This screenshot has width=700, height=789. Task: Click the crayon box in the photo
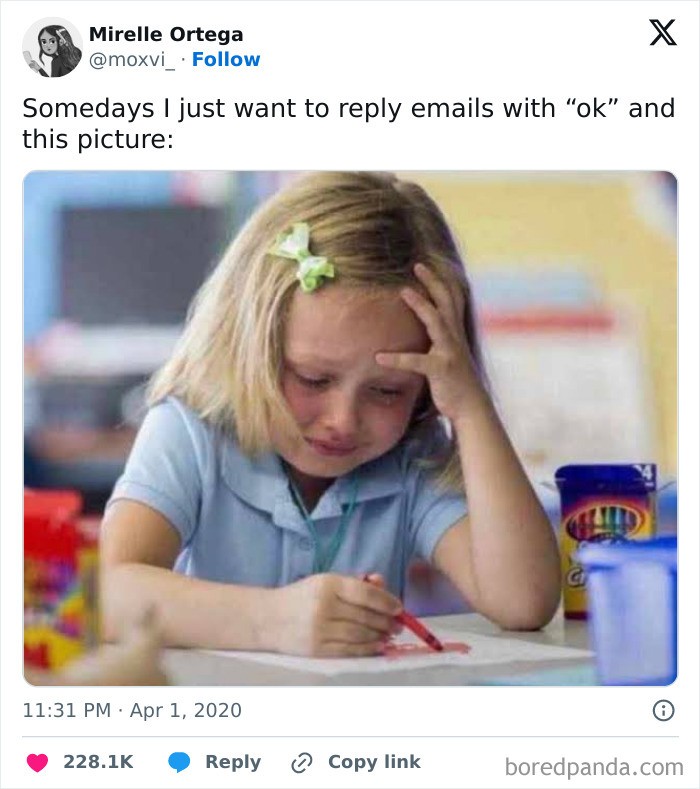click(605, 537)
